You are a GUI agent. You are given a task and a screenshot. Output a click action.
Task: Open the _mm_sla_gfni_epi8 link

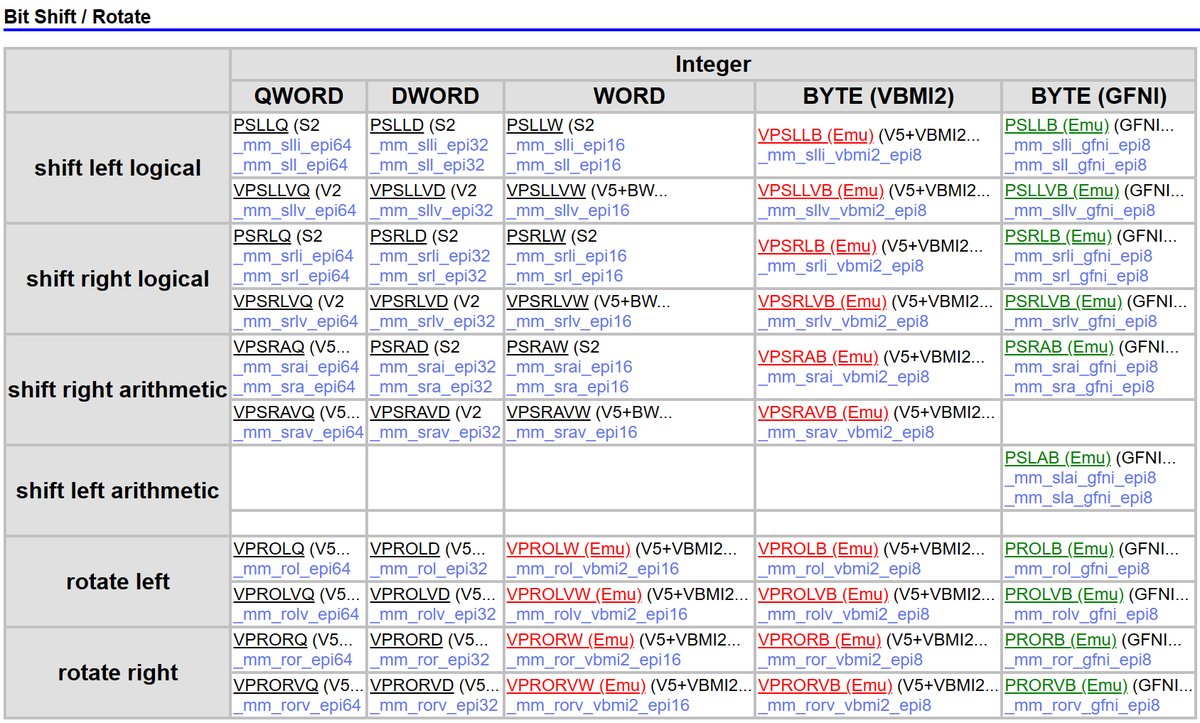1078,498
